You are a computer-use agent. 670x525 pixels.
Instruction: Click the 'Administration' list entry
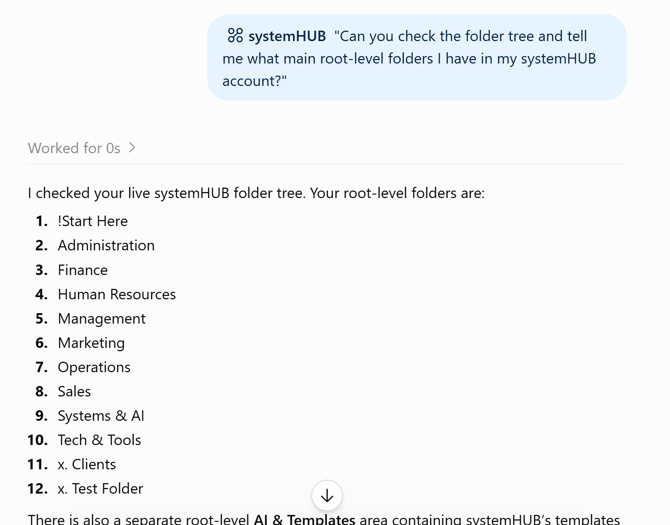[x=106, y=245]
